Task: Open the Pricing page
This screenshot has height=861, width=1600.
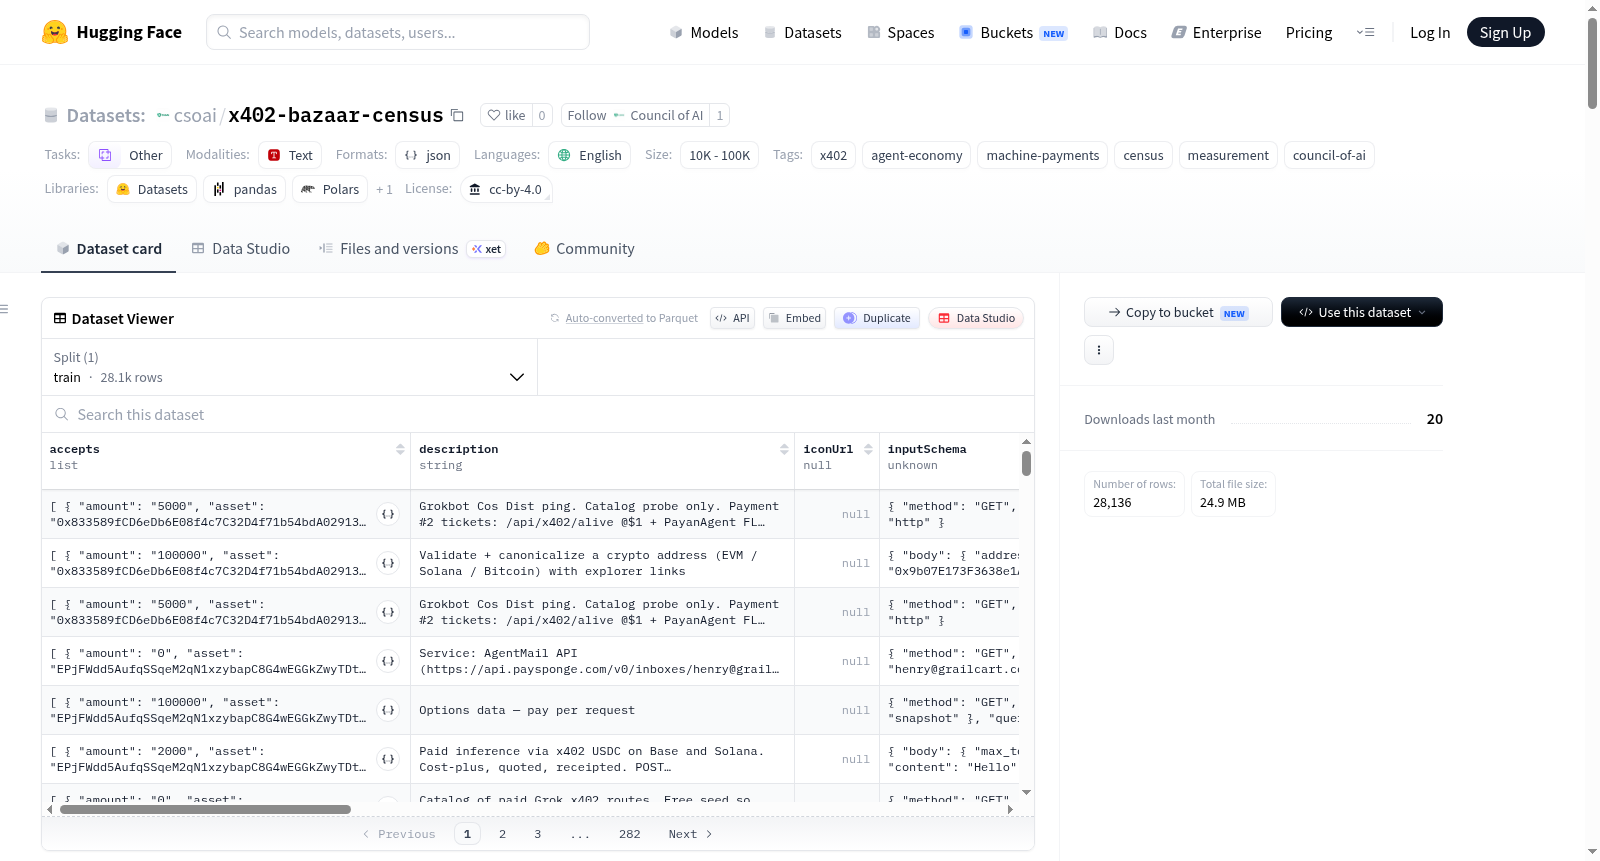Action: click(1309, 32)
